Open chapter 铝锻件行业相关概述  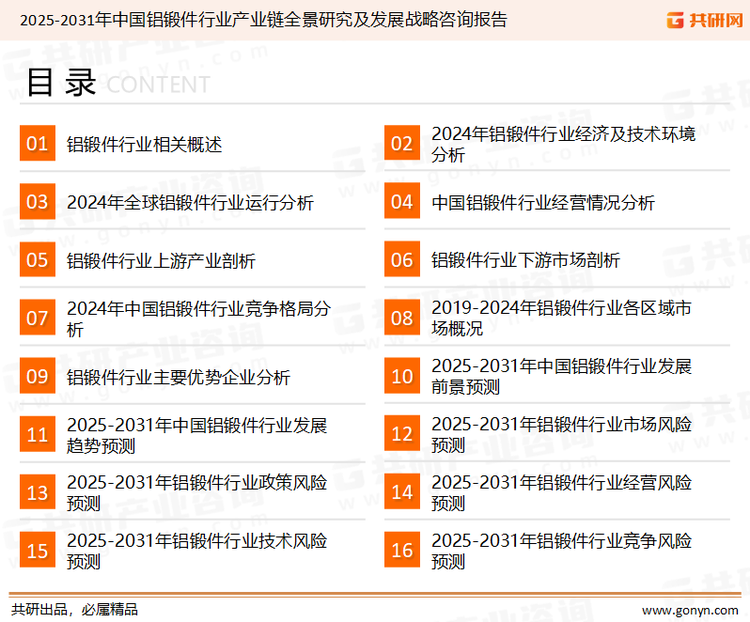coord(144,144)
